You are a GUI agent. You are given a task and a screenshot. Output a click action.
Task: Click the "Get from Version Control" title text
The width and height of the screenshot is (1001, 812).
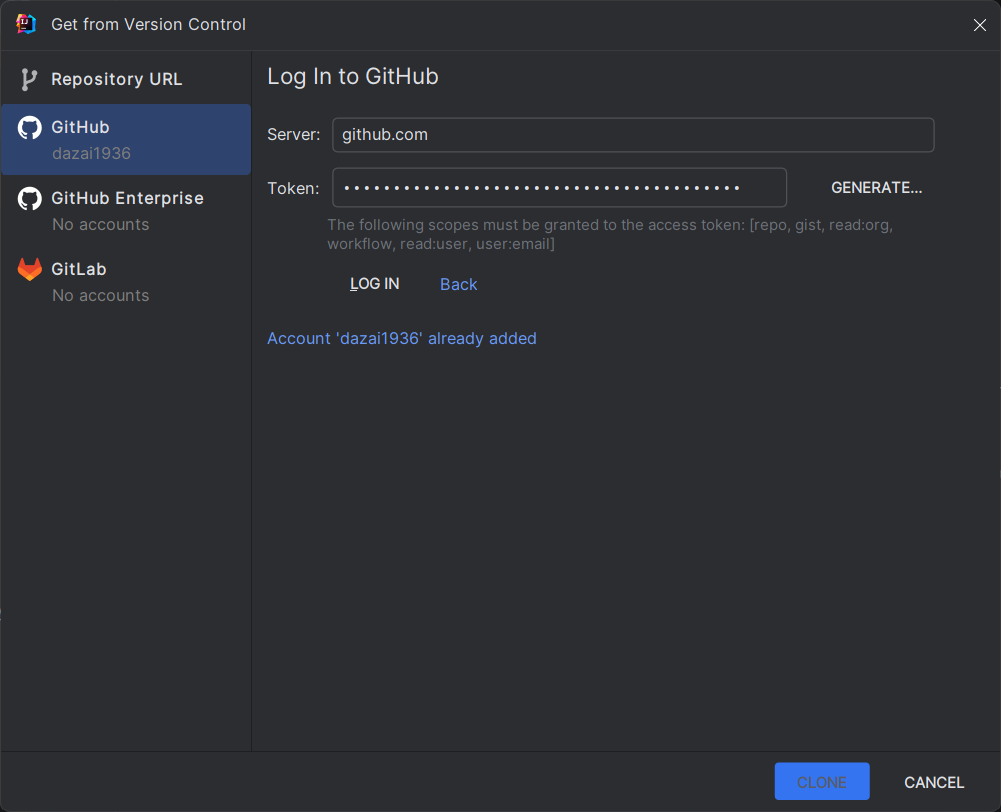(x=148, y=24)
